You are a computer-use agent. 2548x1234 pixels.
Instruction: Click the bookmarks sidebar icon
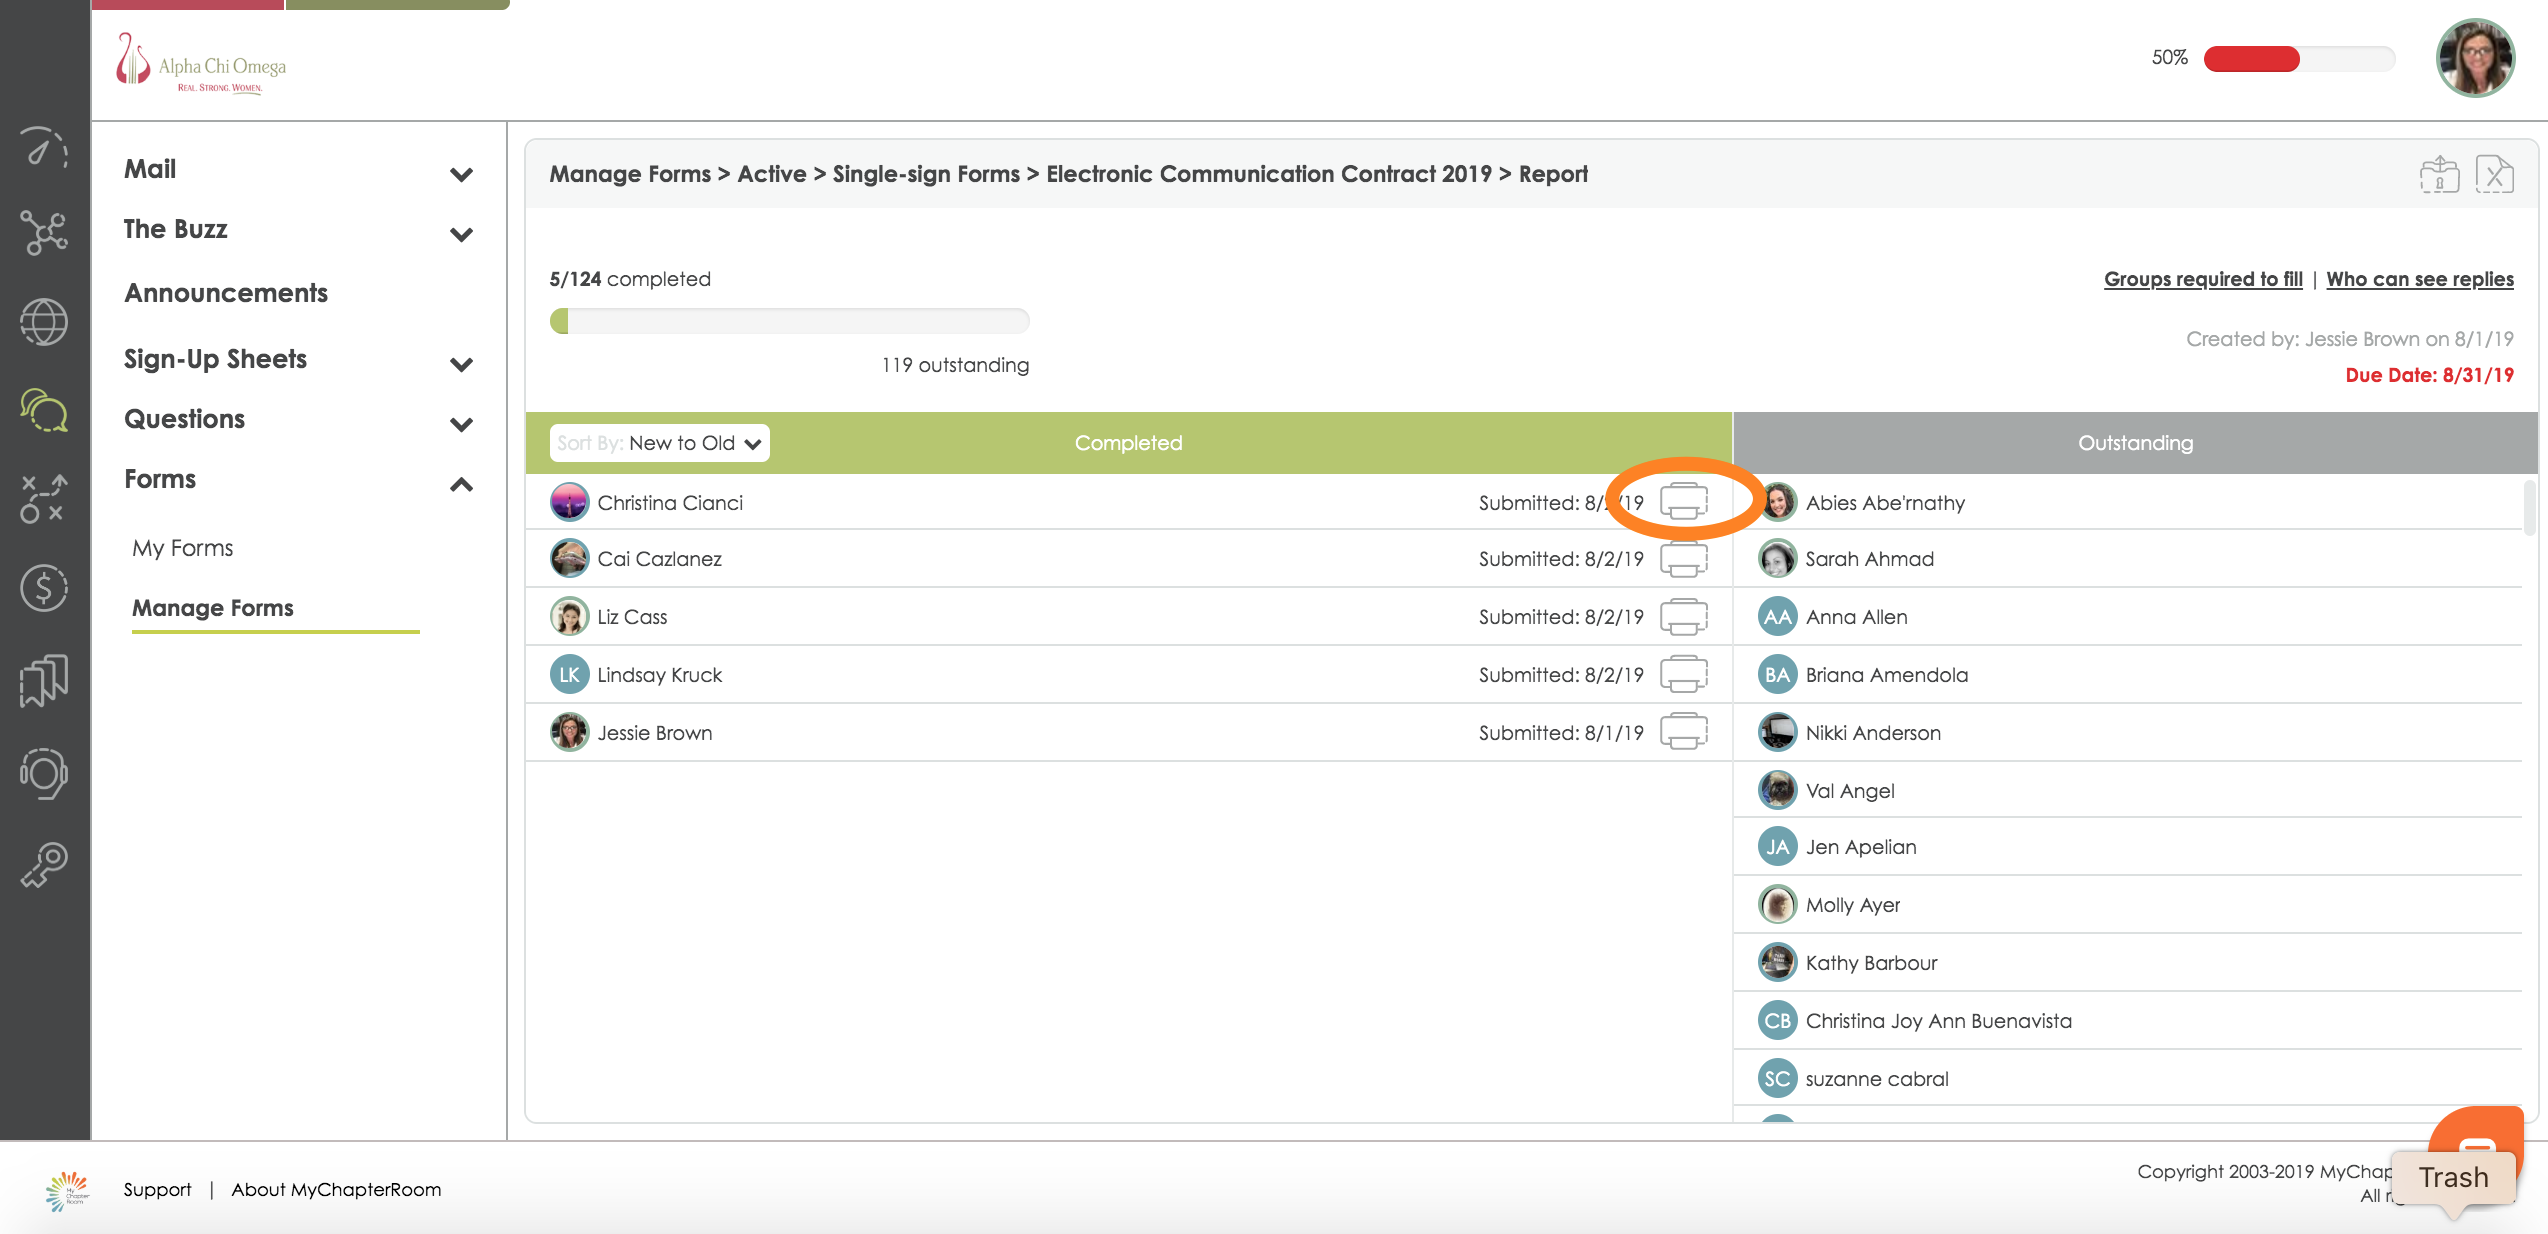[44, 680]
